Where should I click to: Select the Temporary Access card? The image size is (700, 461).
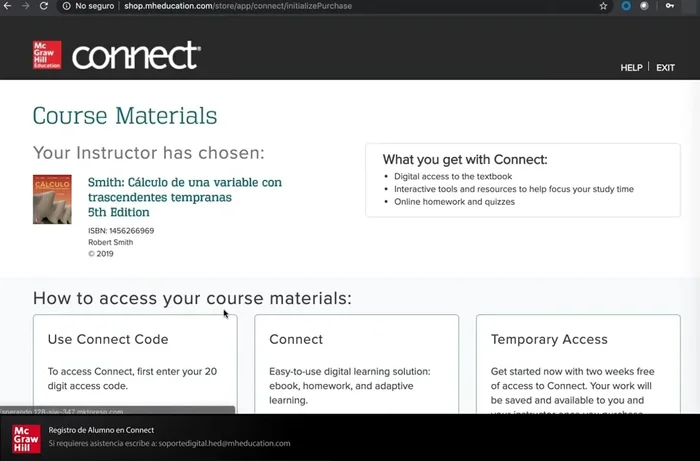(x=577, y=365)
